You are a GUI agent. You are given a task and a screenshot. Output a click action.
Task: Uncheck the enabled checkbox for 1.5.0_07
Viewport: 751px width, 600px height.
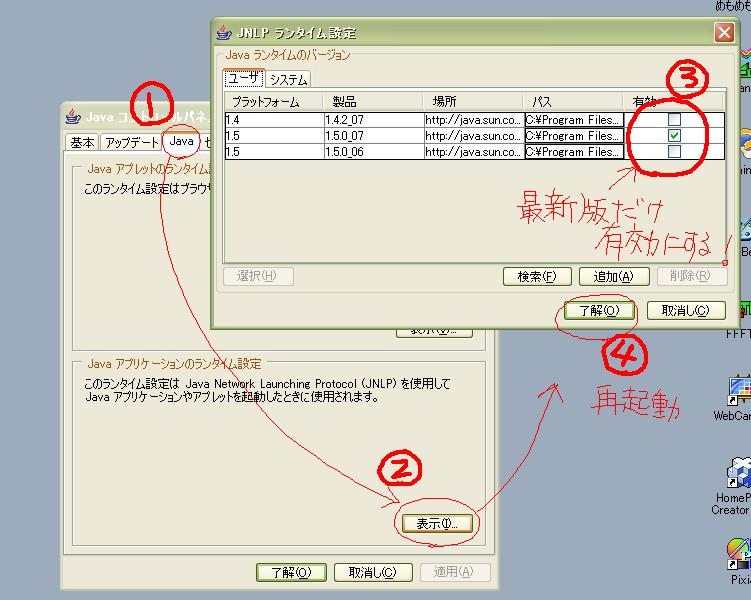tap(674, 135)
